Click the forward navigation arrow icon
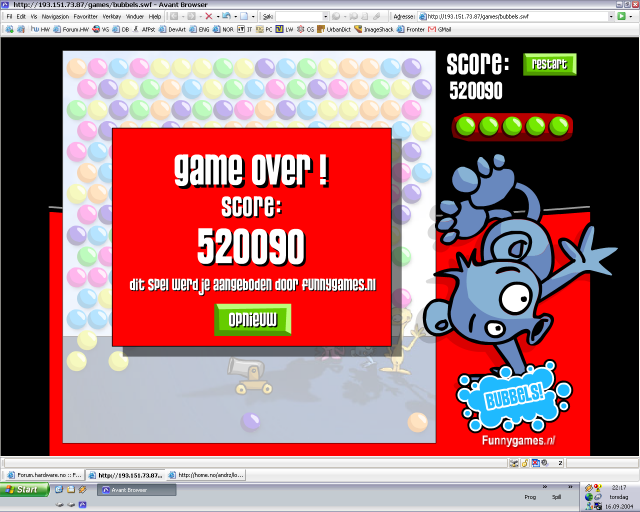 191,16
